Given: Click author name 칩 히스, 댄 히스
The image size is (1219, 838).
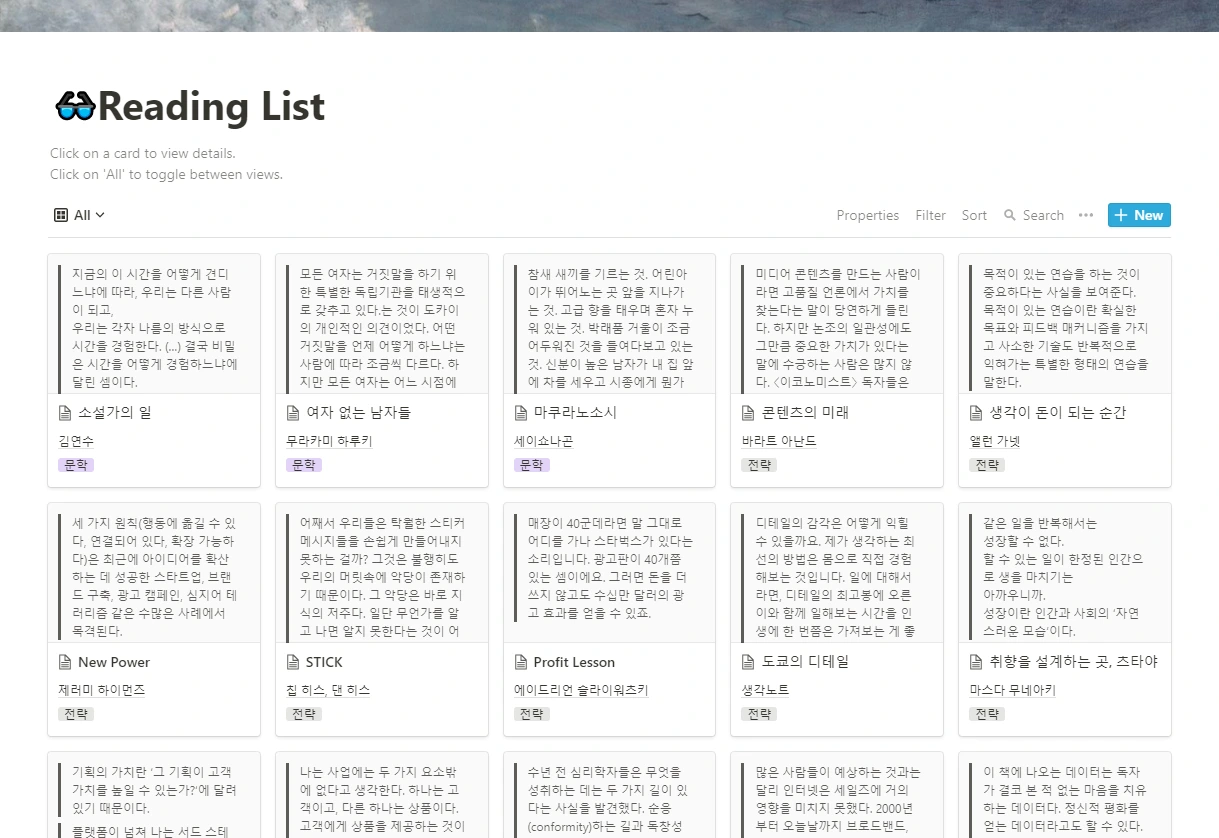Looking at the screenshot, I should [329, 690].
